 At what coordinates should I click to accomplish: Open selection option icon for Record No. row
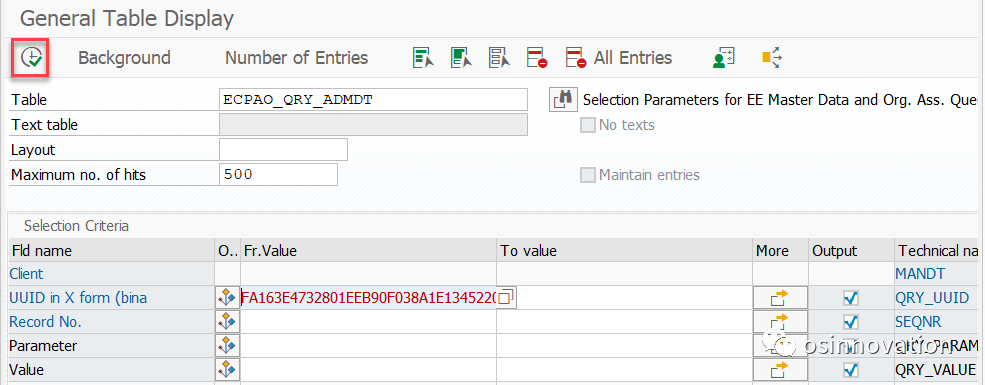coord(227,322)
